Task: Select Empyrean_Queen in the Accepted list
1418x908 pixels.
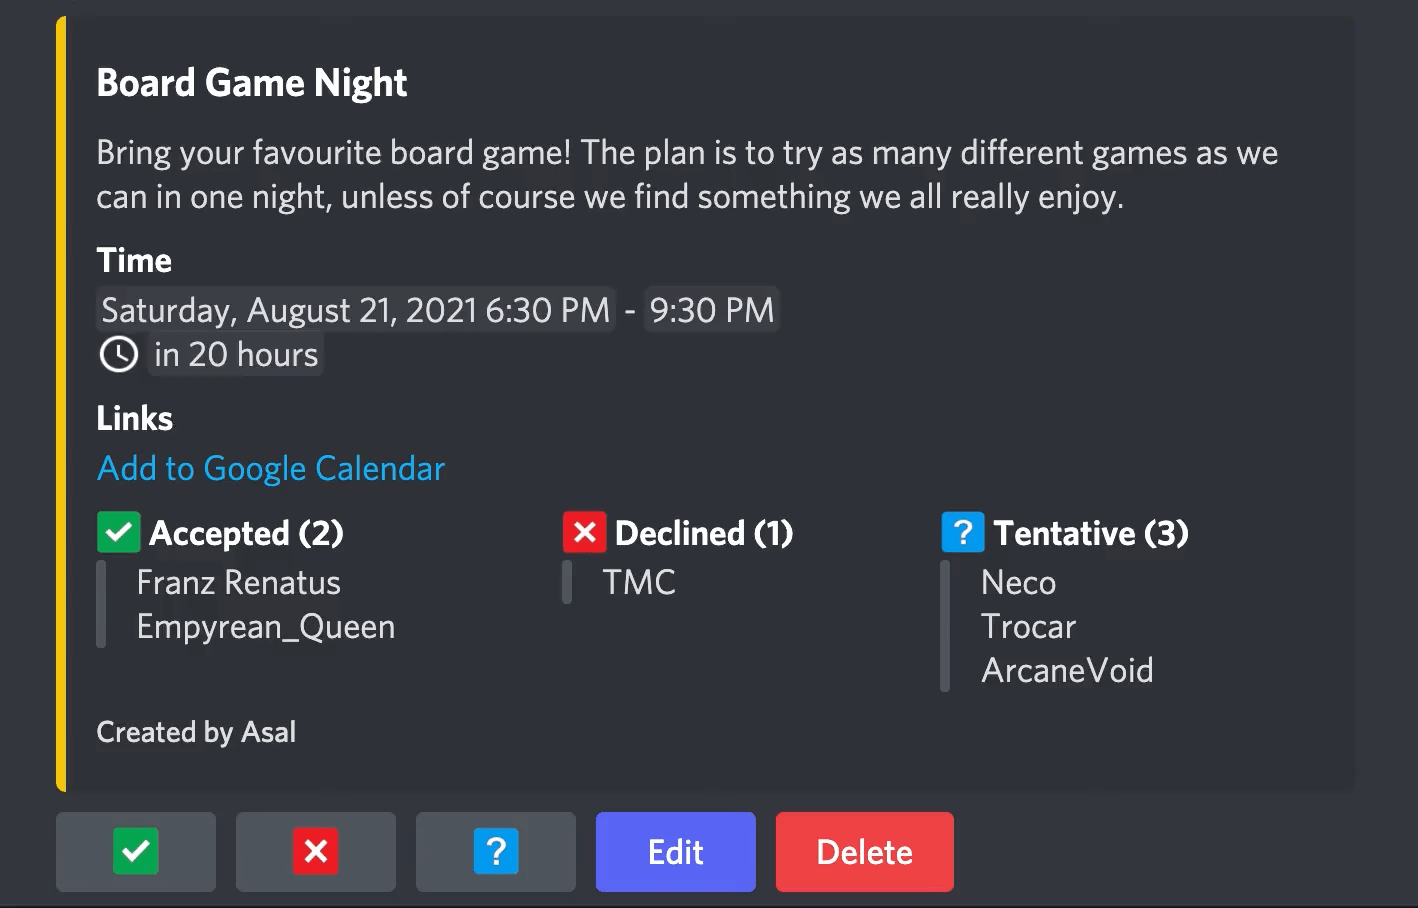Action: click(x=265, y=627)
